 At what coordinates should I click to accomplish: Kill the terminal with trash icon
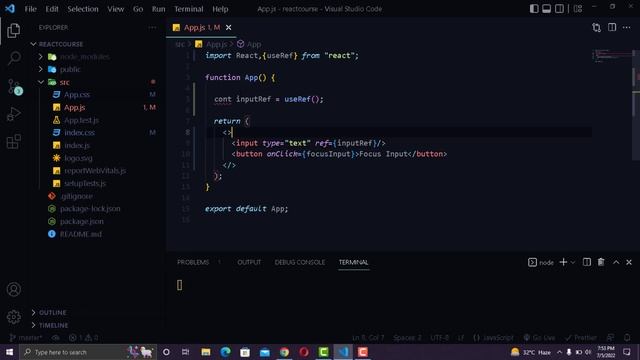tap(601, 262)
